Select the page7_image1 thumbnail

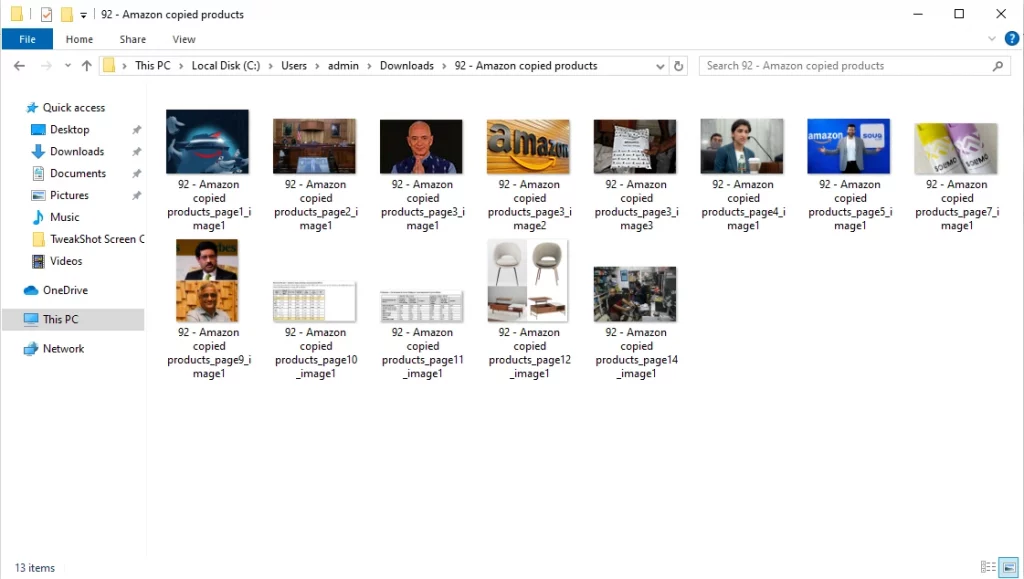955,149
